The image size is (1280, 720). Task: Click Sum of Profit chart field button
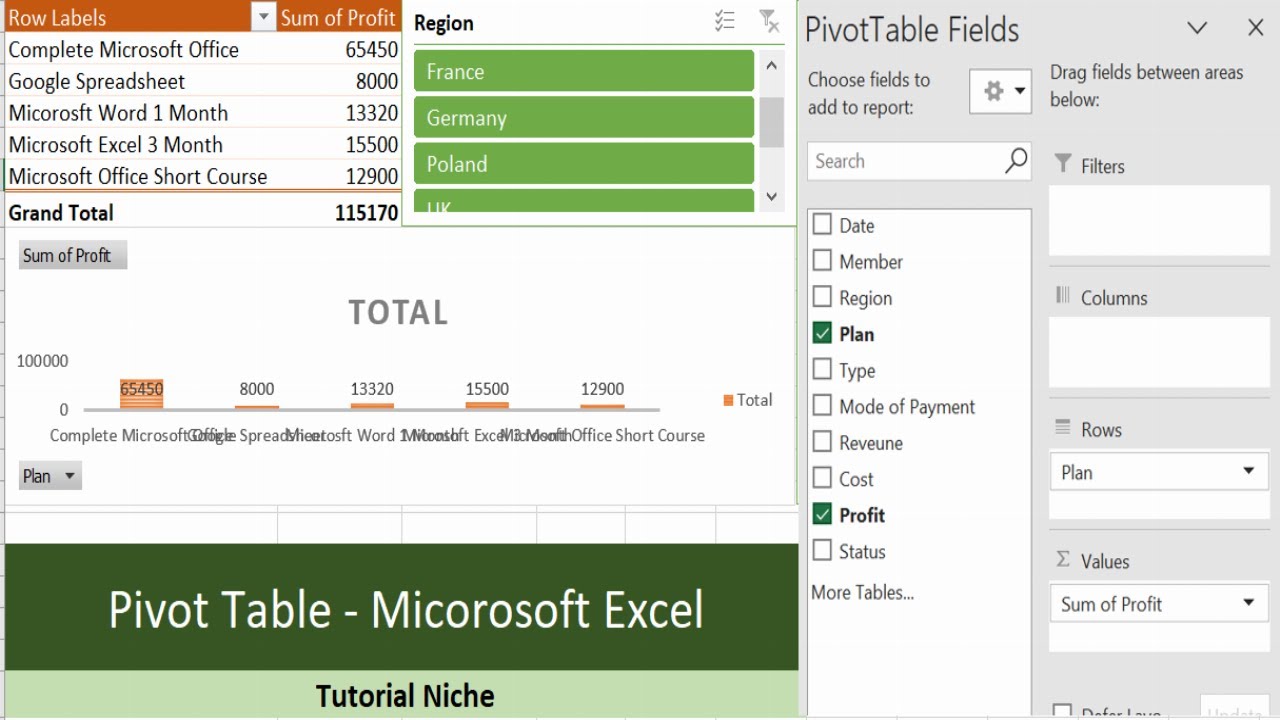pos(73,255)
